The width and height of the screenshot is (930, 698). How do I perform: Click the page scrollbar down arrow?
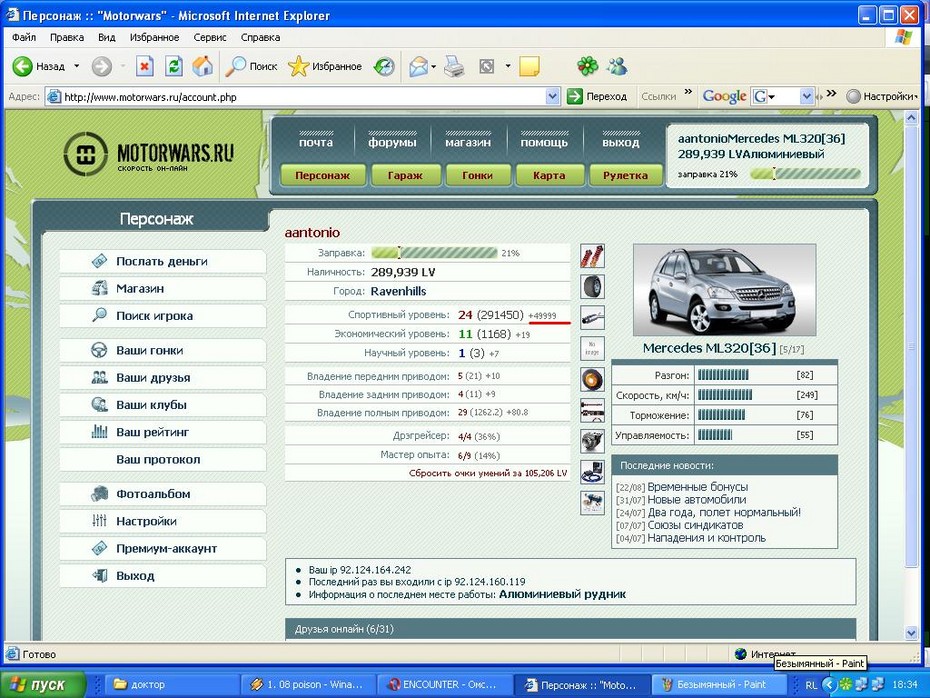tap(912, 633)
